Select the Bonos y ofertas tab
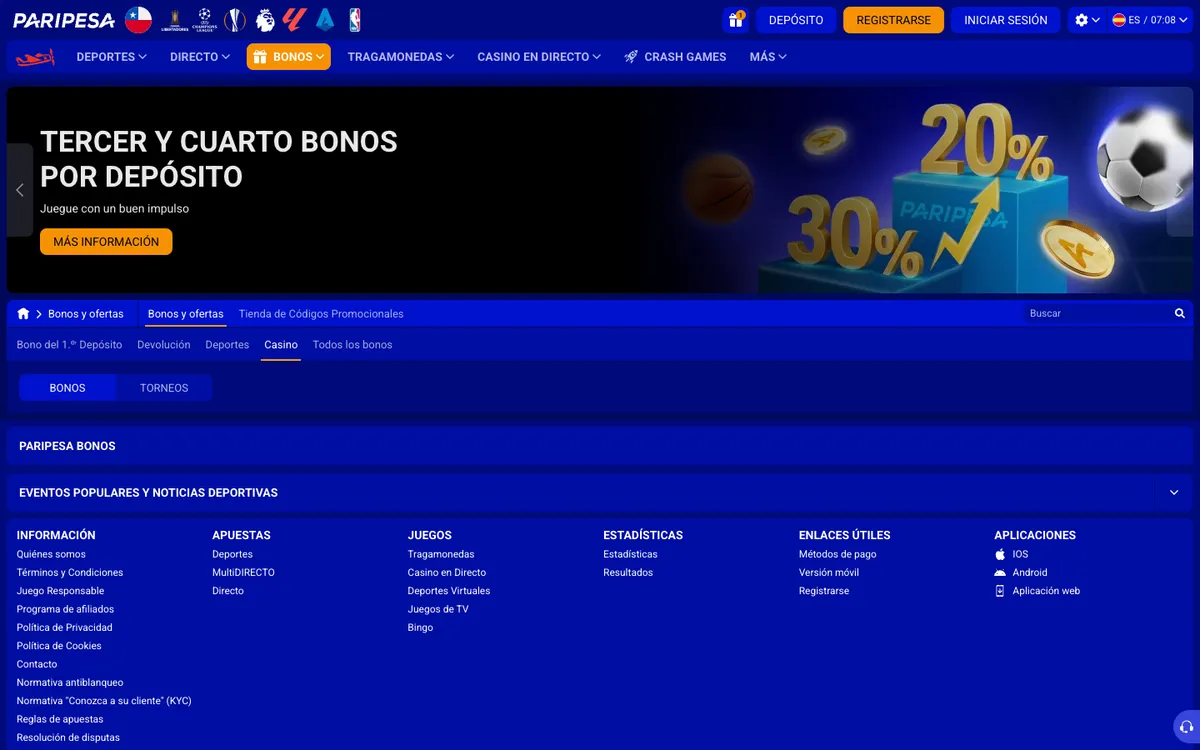This screenshot has width=1200, height=750. [186, 314]
